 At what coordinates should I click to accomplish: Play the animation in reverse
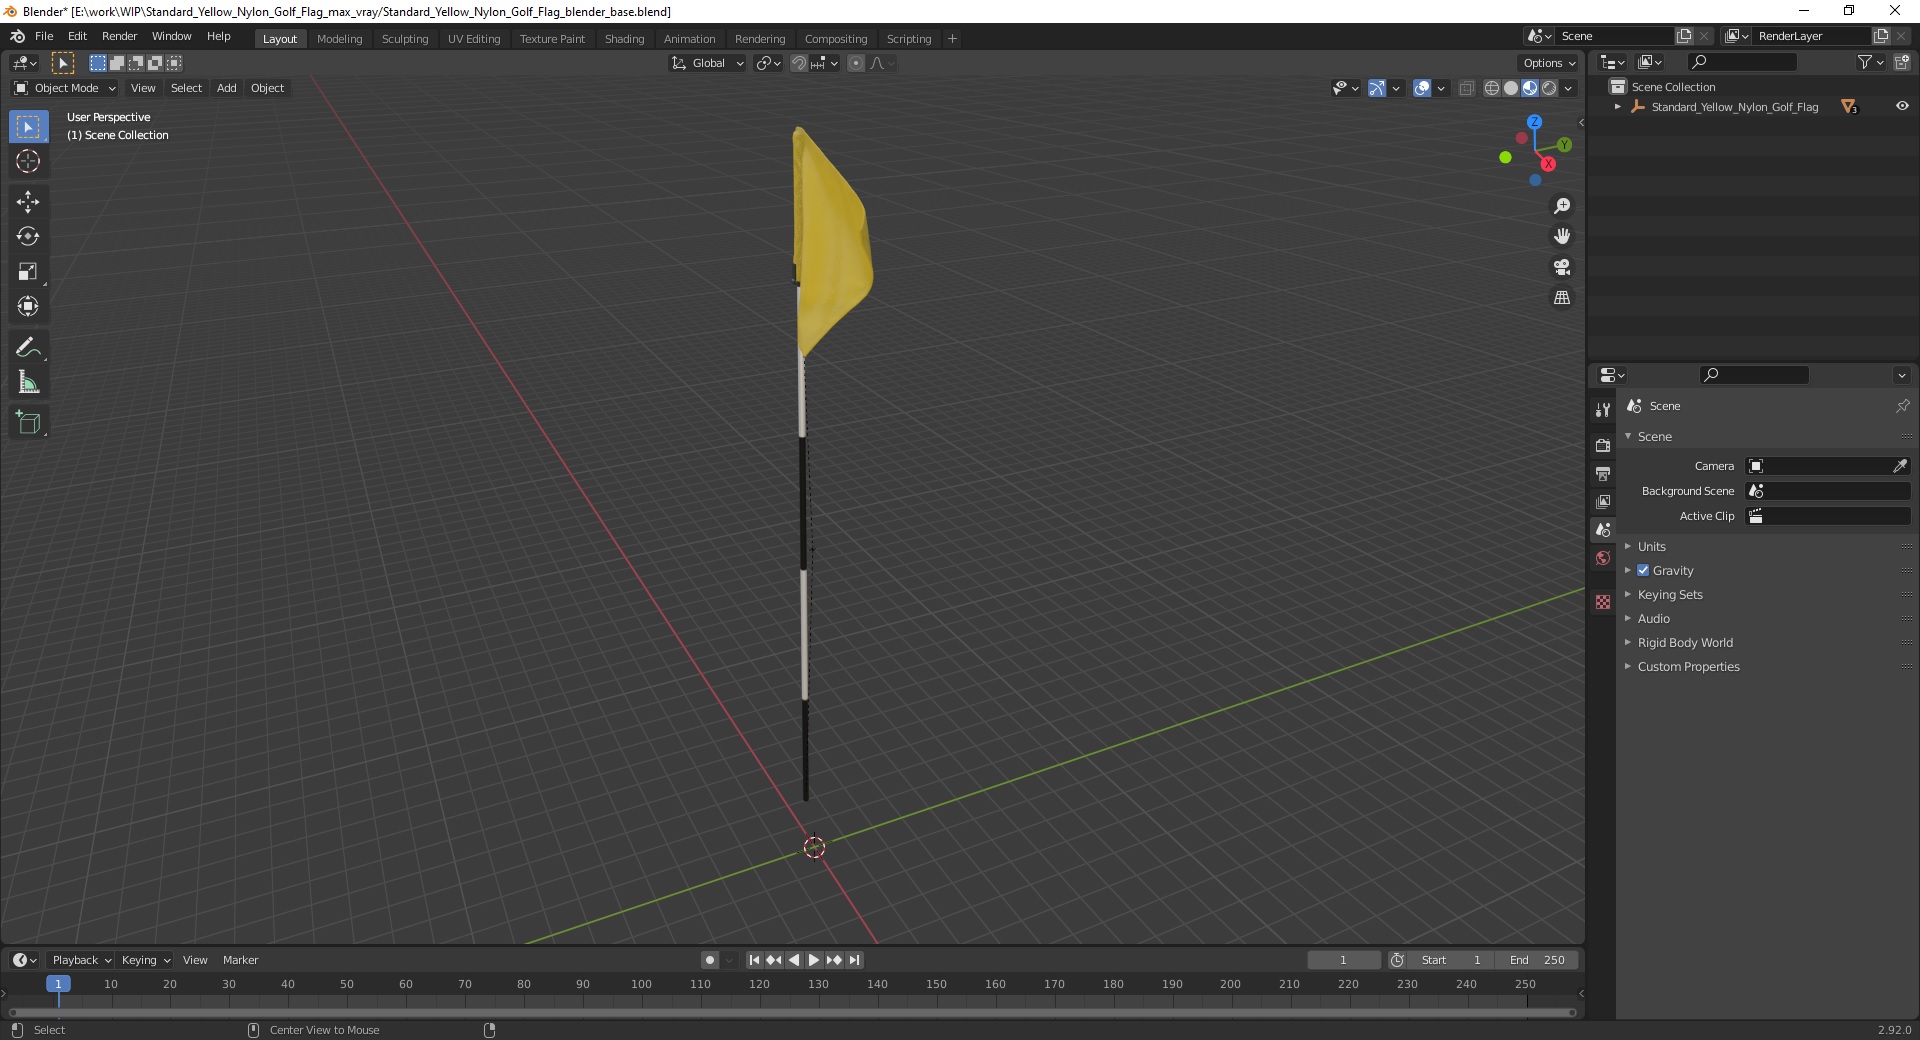(x=794, y=960)
